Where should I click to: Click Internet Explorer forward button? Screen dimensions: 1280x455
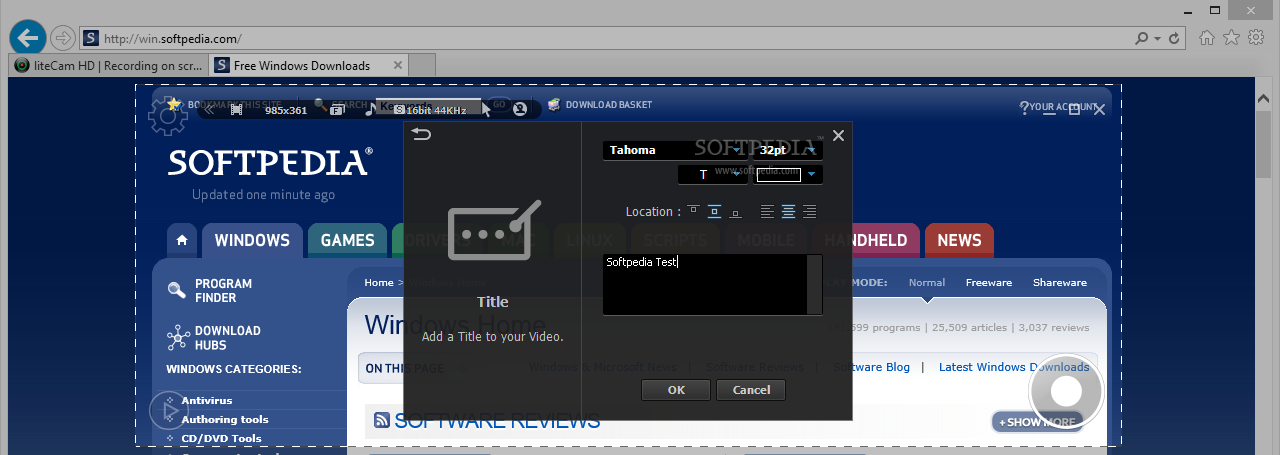pos(62,38)
